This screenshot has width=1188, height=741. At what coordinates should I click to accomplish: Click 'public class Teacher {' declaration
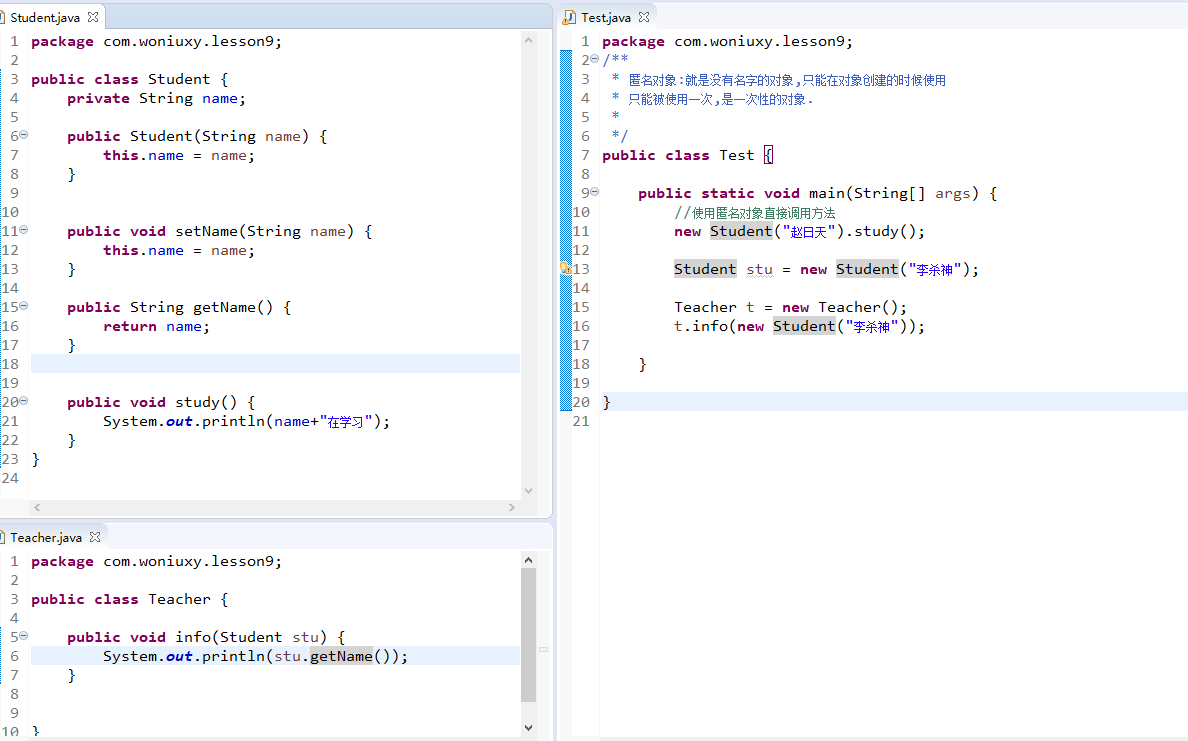130,599
